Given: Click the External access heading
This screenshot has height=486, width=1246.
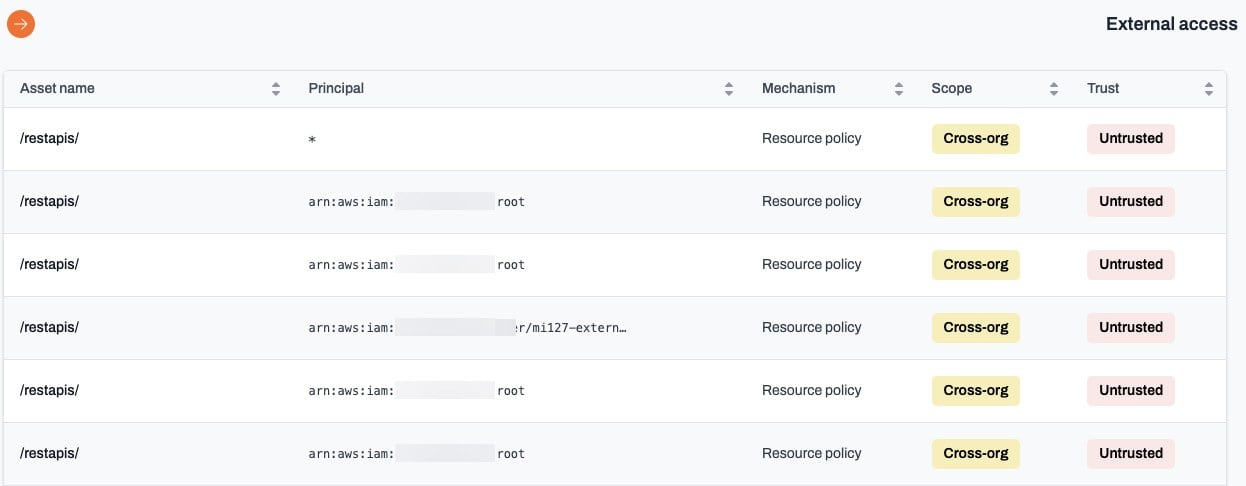Looking at the screenshot, I should click(1171, 24).
